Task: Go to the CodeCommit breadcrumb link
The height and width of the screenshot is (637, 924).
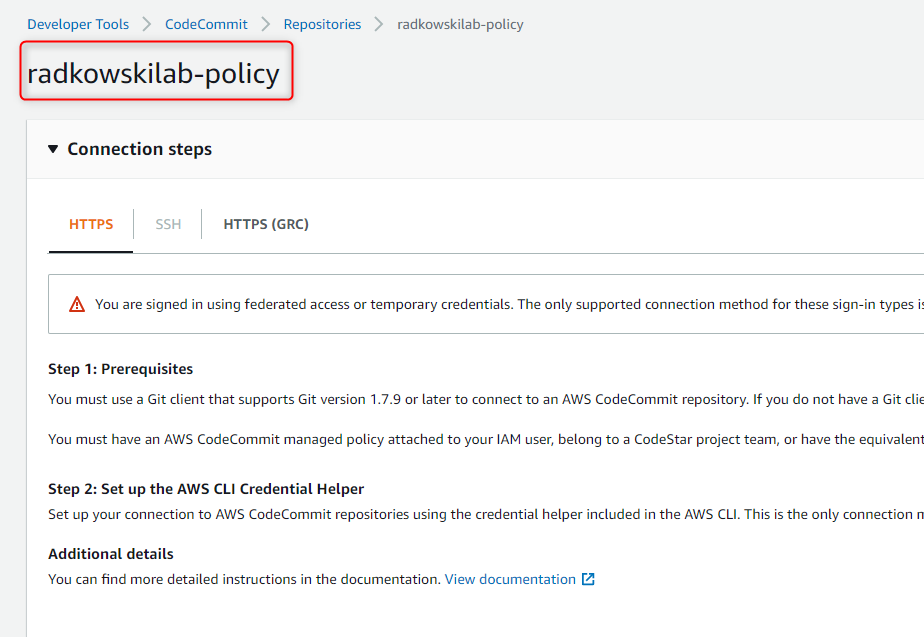Action: (206, 24)
